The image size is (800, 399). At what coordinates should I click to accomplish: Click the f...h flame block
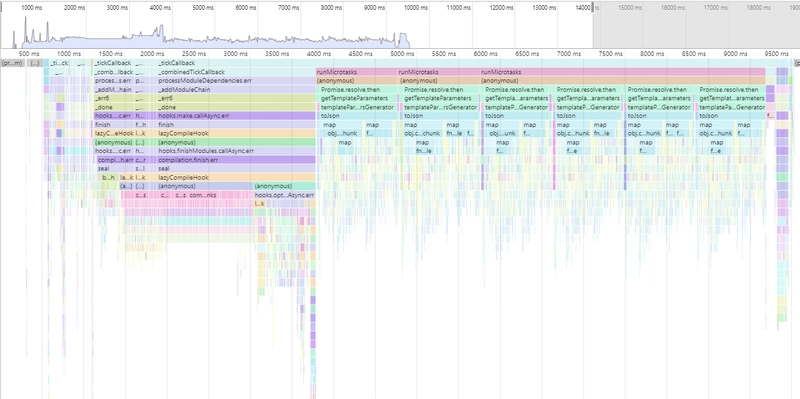pos(140,124)
